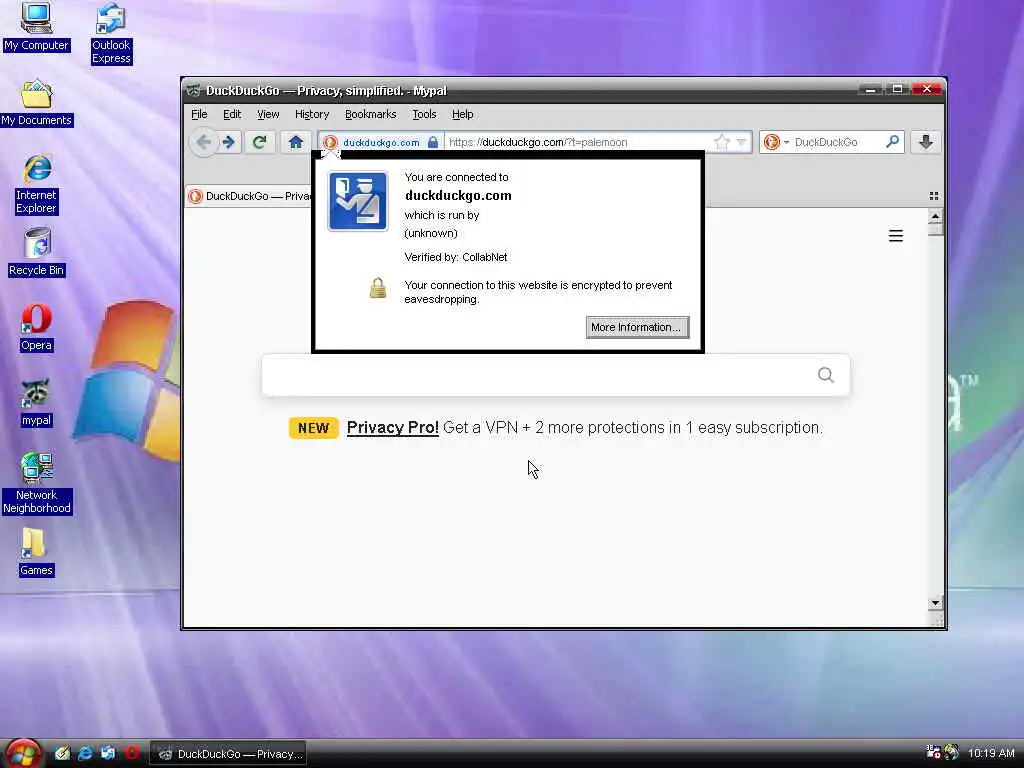Select the Network Neighborhood icon

point(37,483)
